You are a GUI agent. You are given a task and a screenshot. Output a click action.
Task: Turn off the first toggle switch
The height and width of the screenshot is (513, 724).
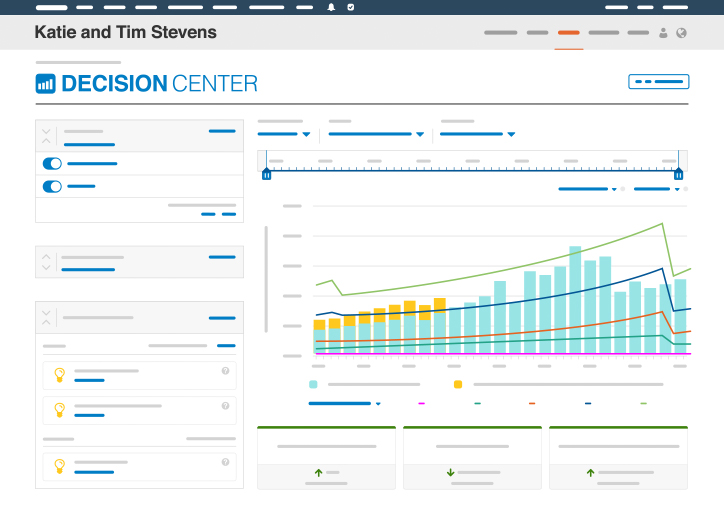click(x=52, y=163)
